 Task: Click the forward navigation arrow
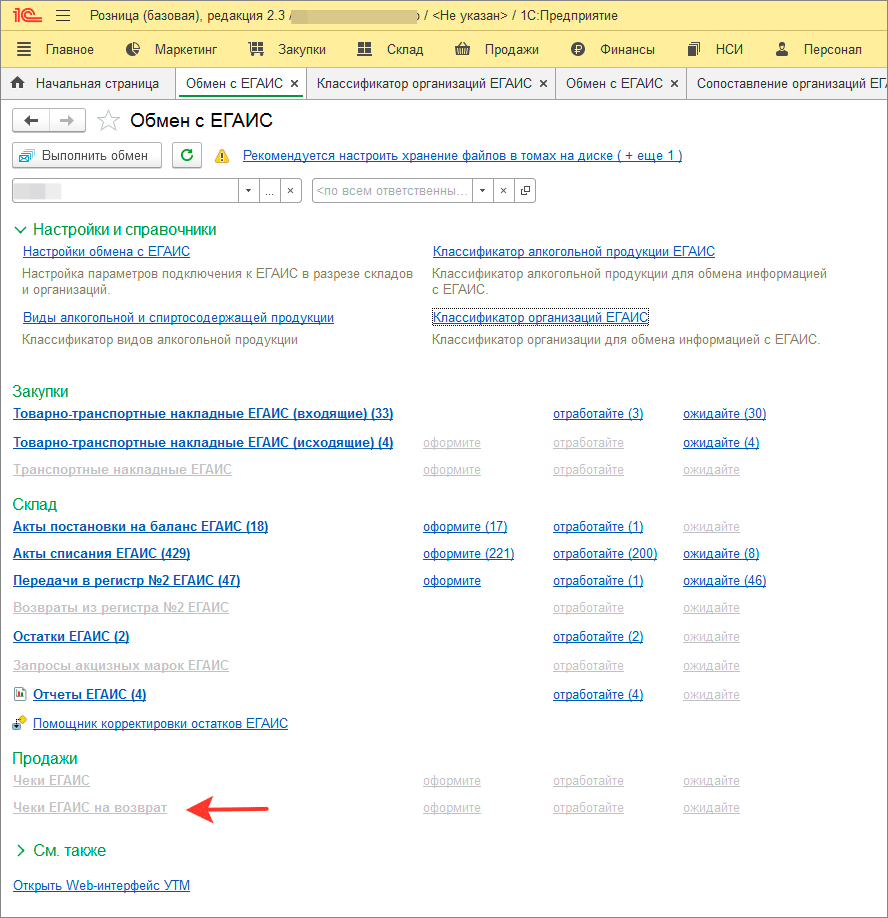pyautogui.click(x=67, y=121)
